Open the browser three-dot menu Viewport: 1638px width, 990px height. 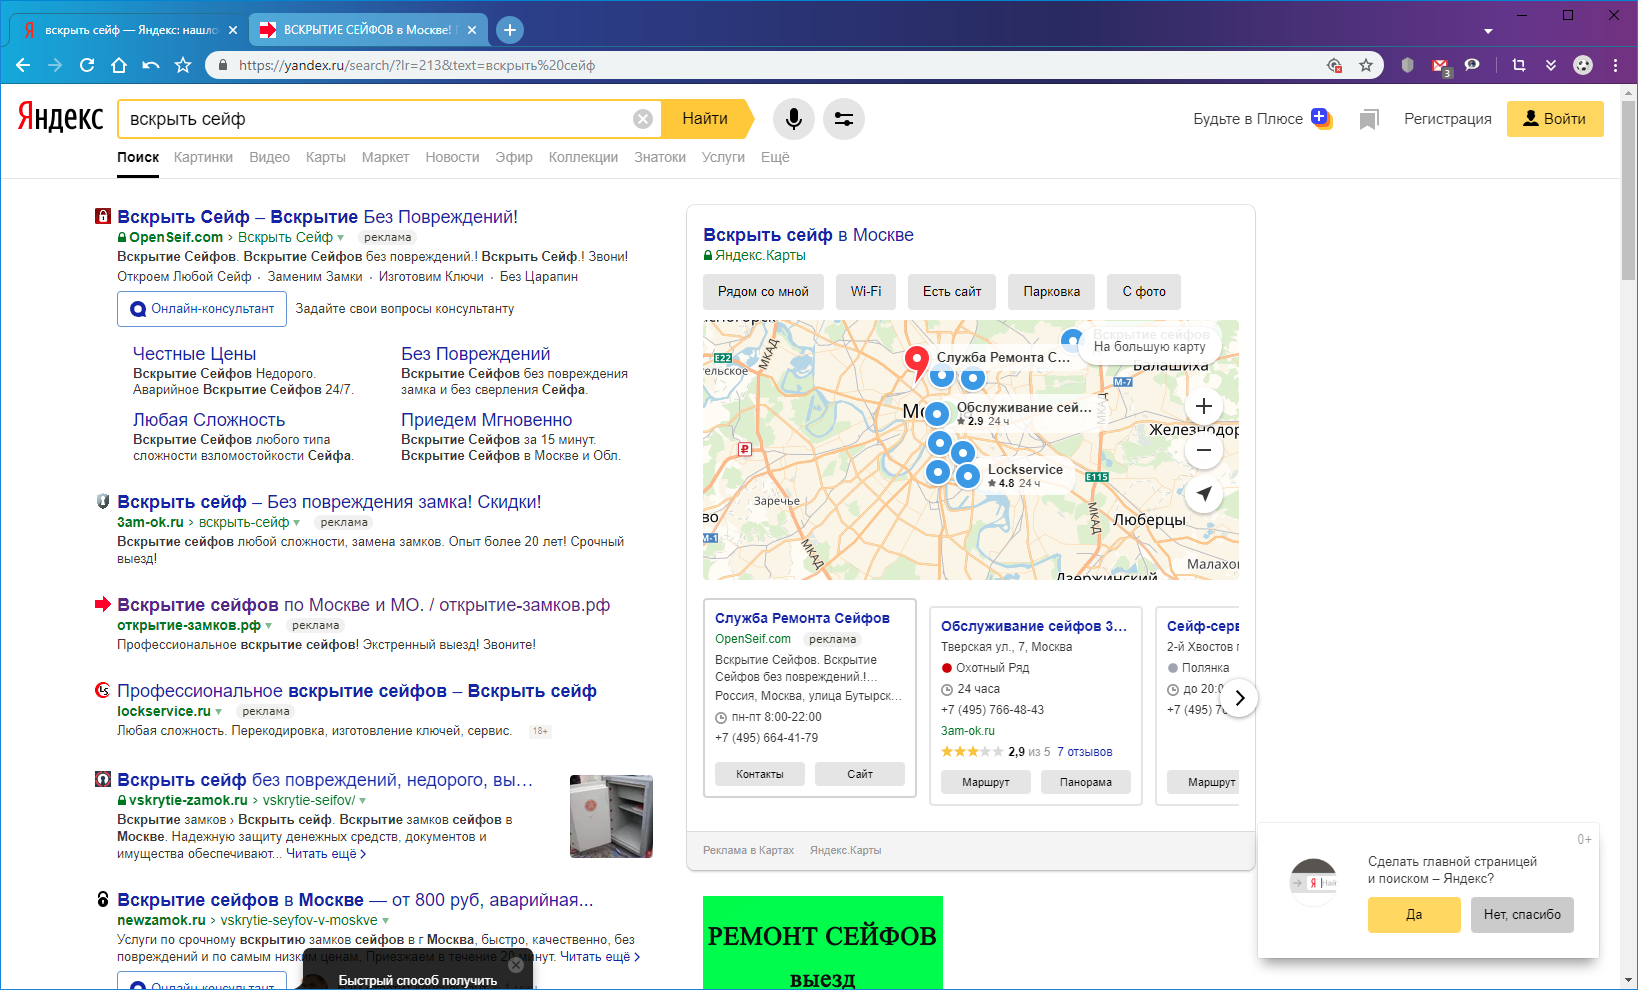coord(1615,65)
